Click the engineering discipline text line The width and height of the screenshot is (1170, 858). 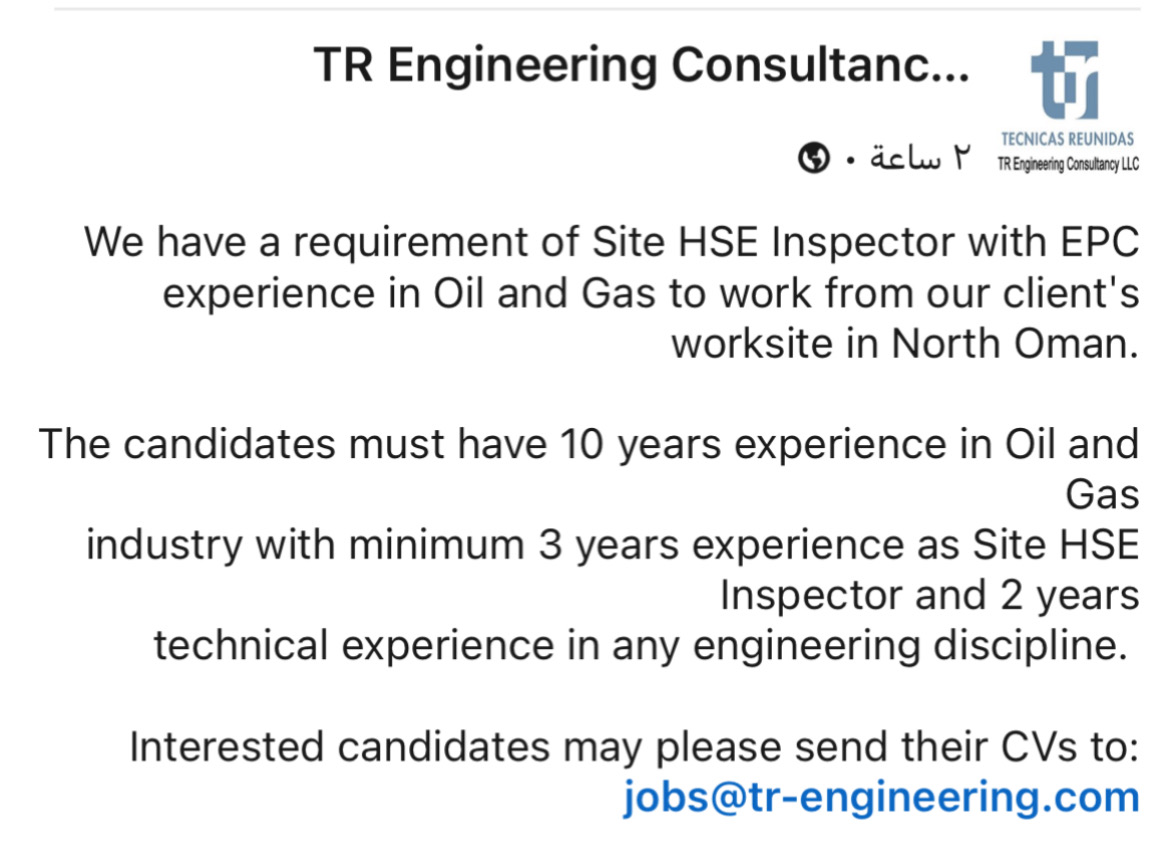pos(640,645)
